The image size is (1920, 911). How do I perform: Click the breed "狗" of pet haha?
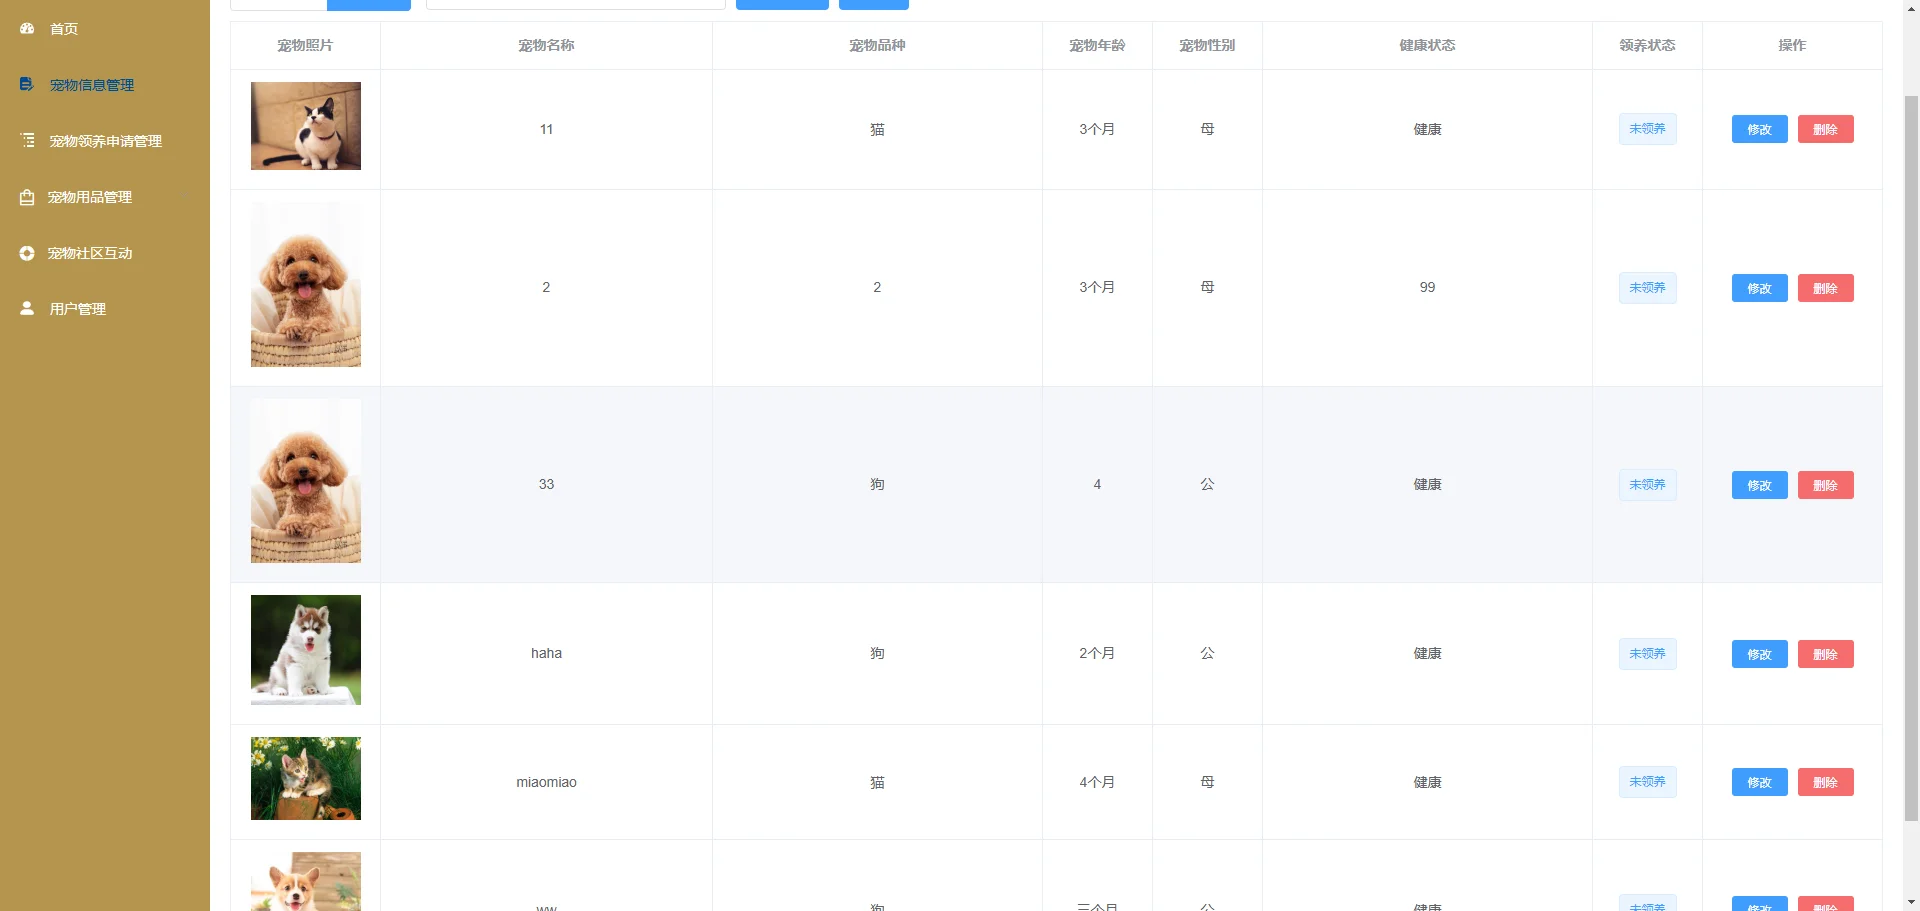pos(877,653)
